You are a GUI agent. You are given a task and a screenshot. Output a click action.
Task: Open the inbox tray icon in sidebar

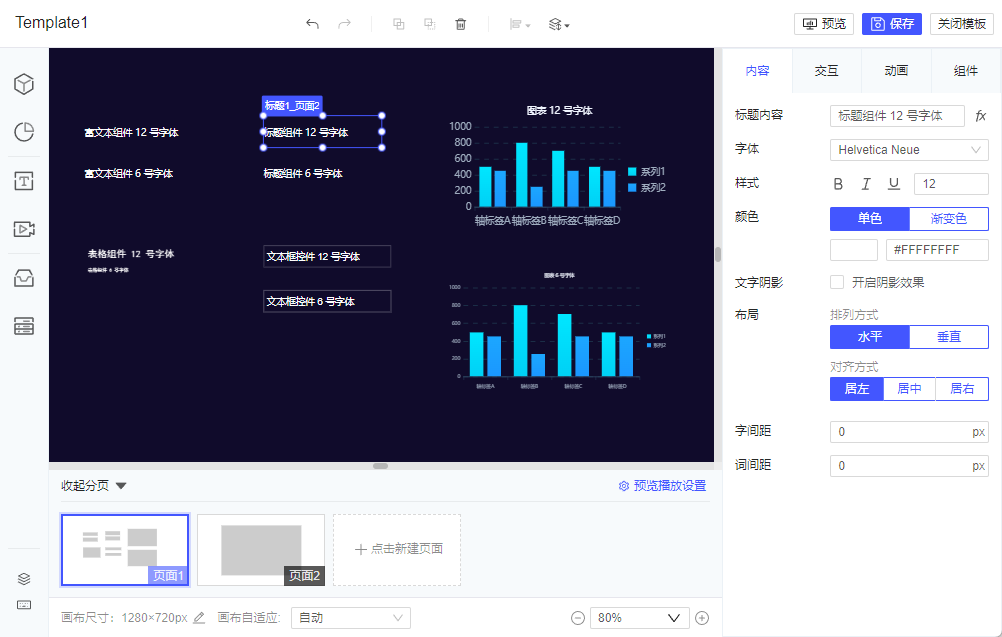[x=24, y=278]
